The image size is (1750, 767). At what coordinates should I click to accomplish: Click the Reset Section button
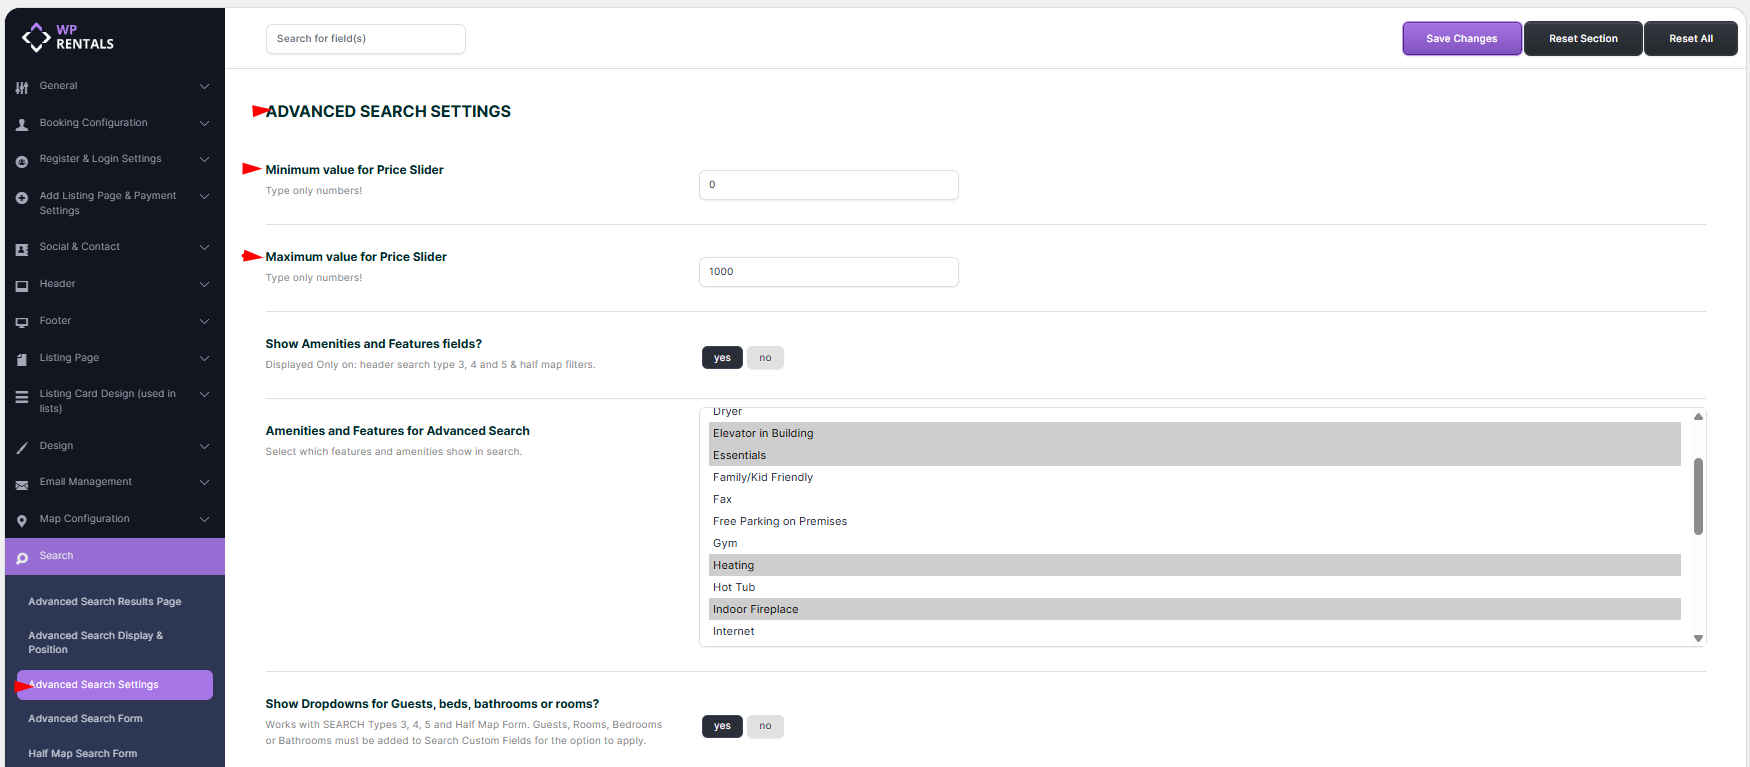(1583, 39)
